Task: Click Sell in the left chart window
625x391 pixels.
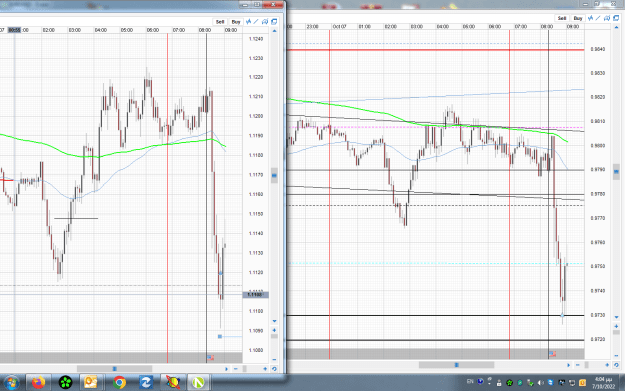Action: pos(220,22)
